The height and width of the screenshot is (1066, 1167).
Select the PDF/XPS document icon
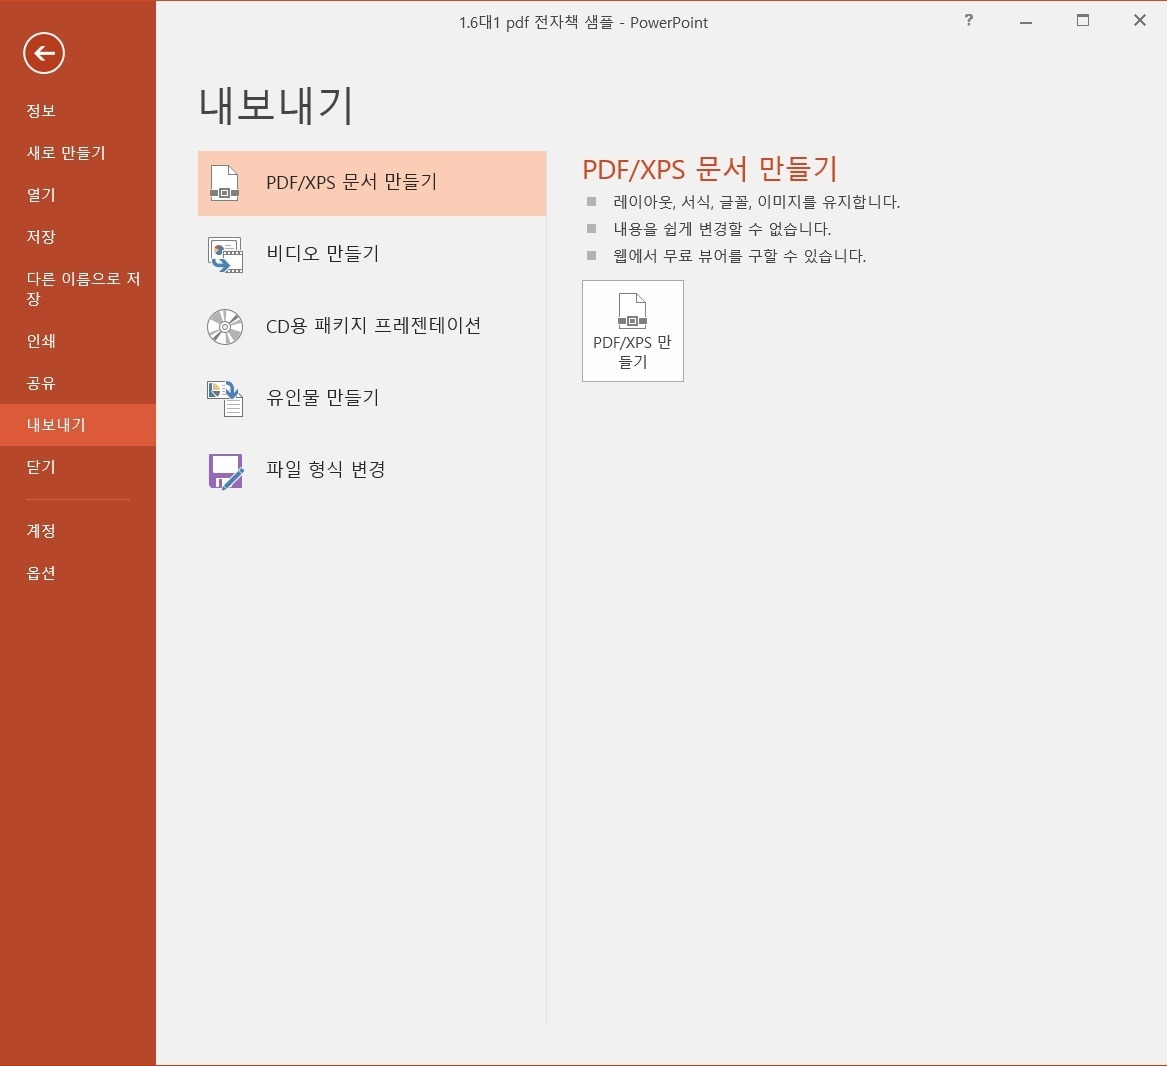[224, 183]
